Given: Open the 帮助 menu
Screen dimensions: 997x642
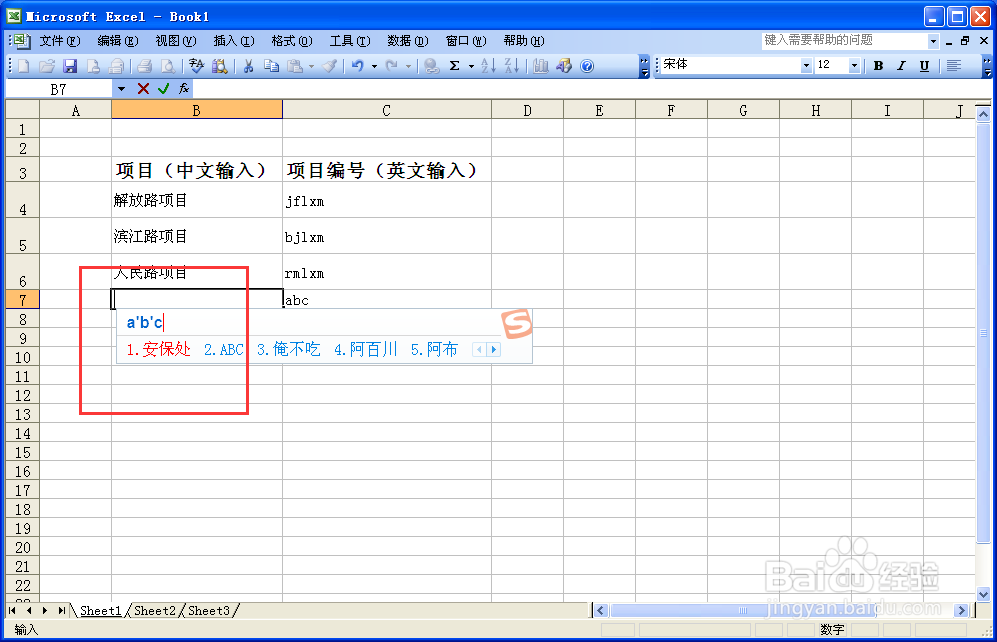Looking at the screenshot, I should tap(523, 41).
